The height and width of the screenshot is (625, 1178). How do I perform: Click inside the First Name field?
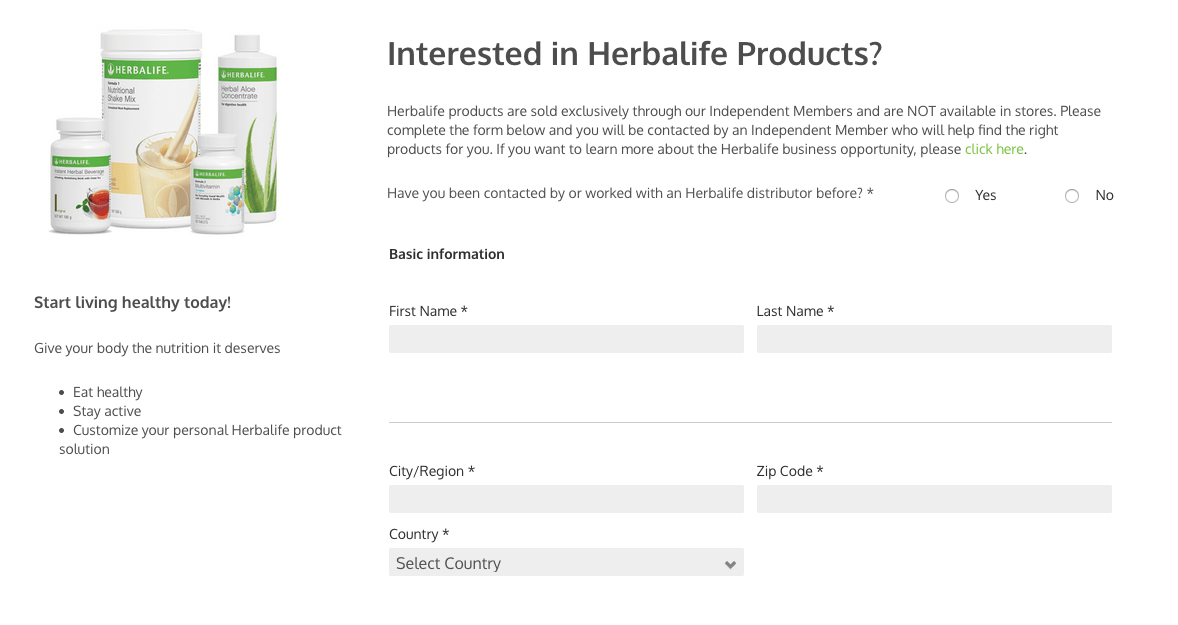click(x=566, y=339)
